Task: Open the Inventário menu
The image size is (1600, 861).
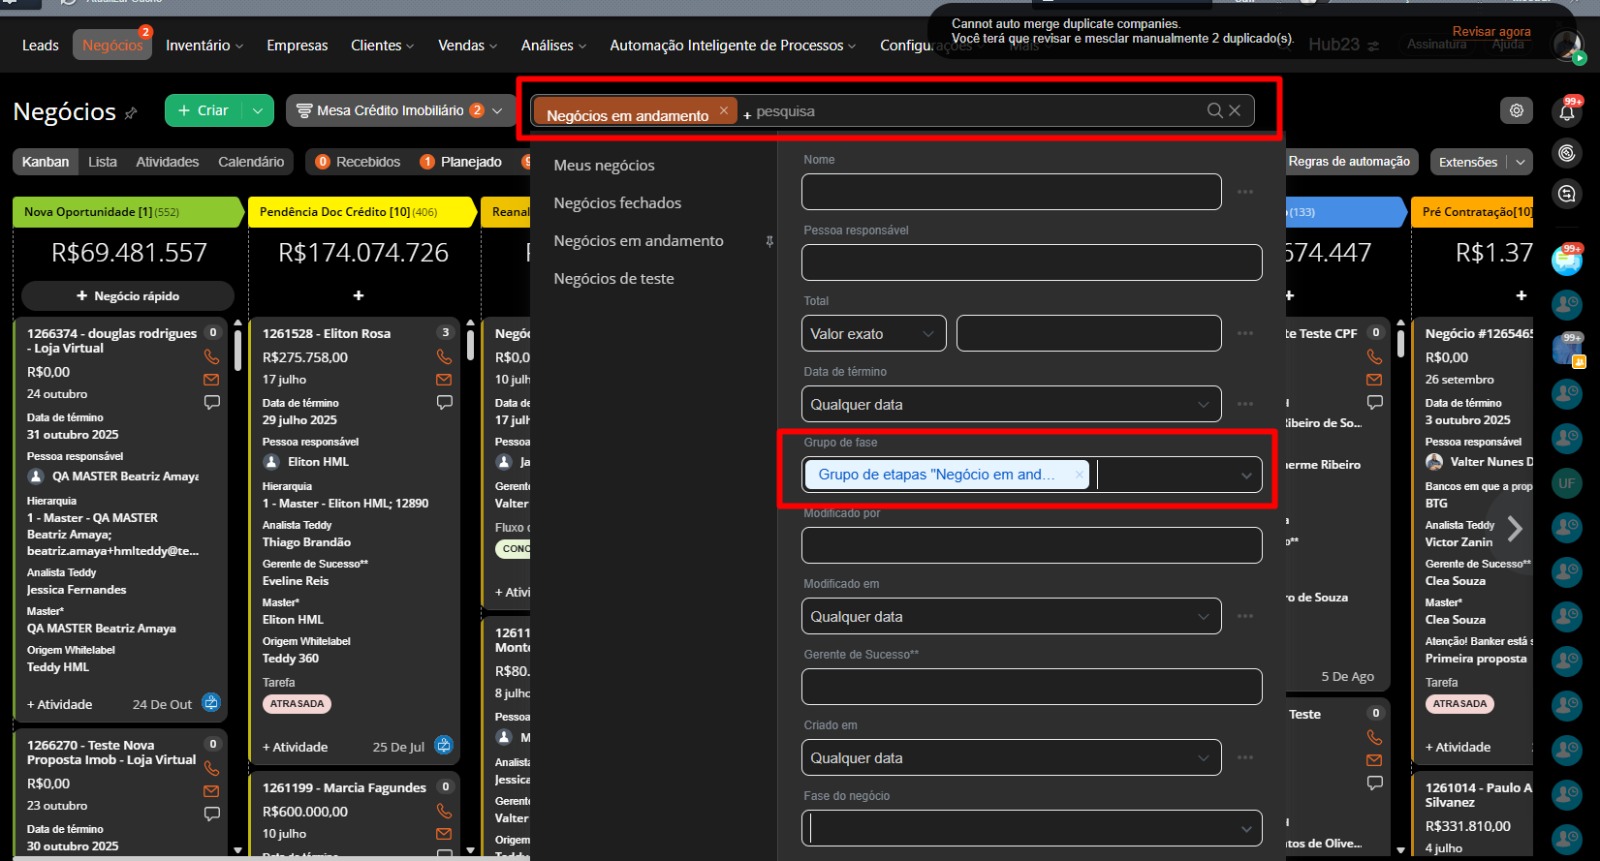Action: [x=204, y=45]
